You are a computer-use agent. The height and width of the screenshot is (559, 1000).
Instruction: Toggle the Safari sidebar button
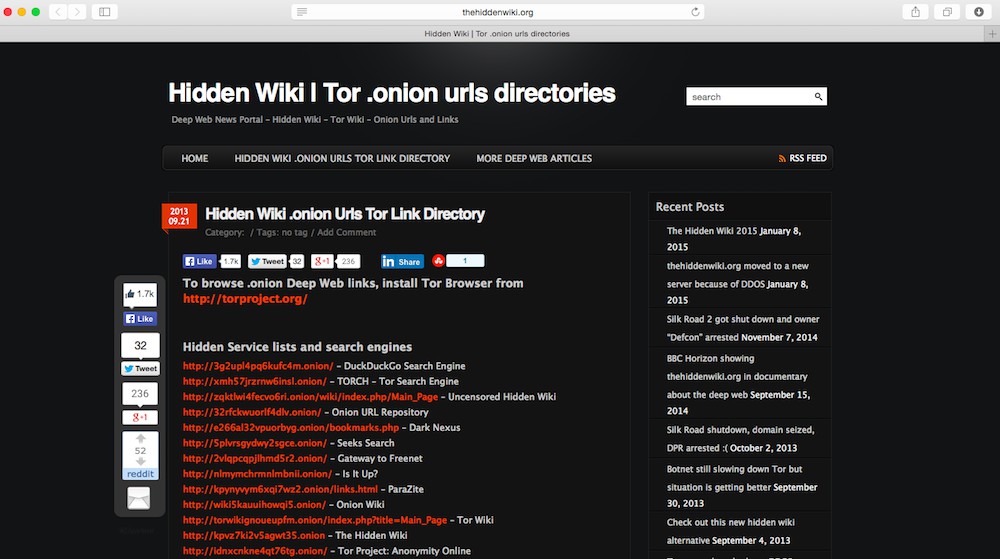tap(105, 11)
